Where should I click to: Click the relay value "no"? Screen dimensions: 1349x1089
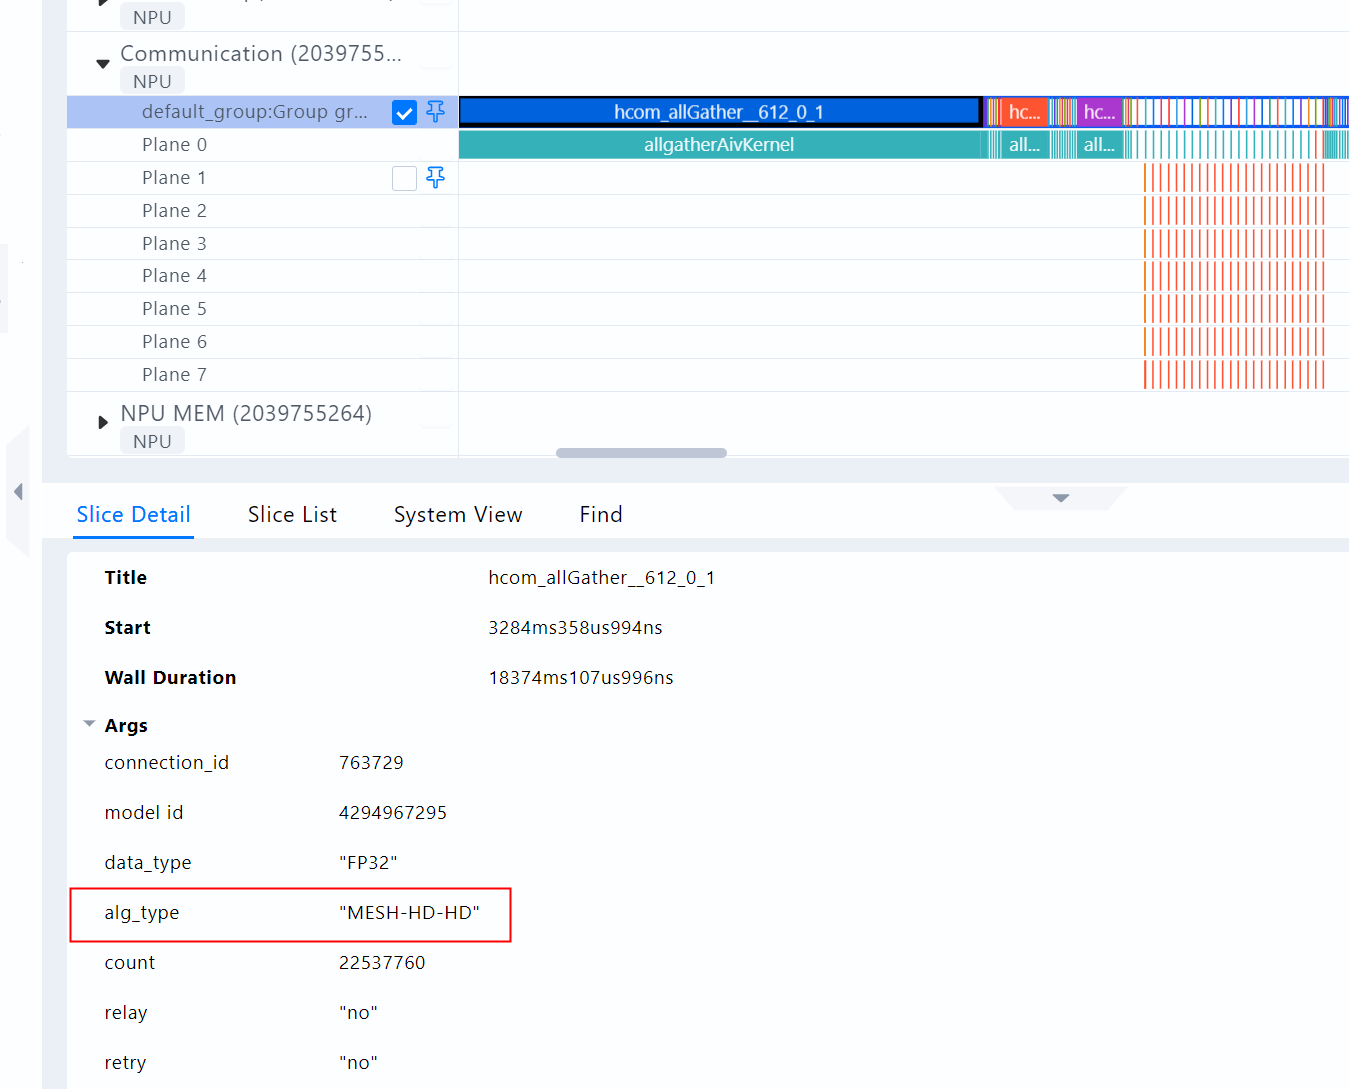[358, 1013]
